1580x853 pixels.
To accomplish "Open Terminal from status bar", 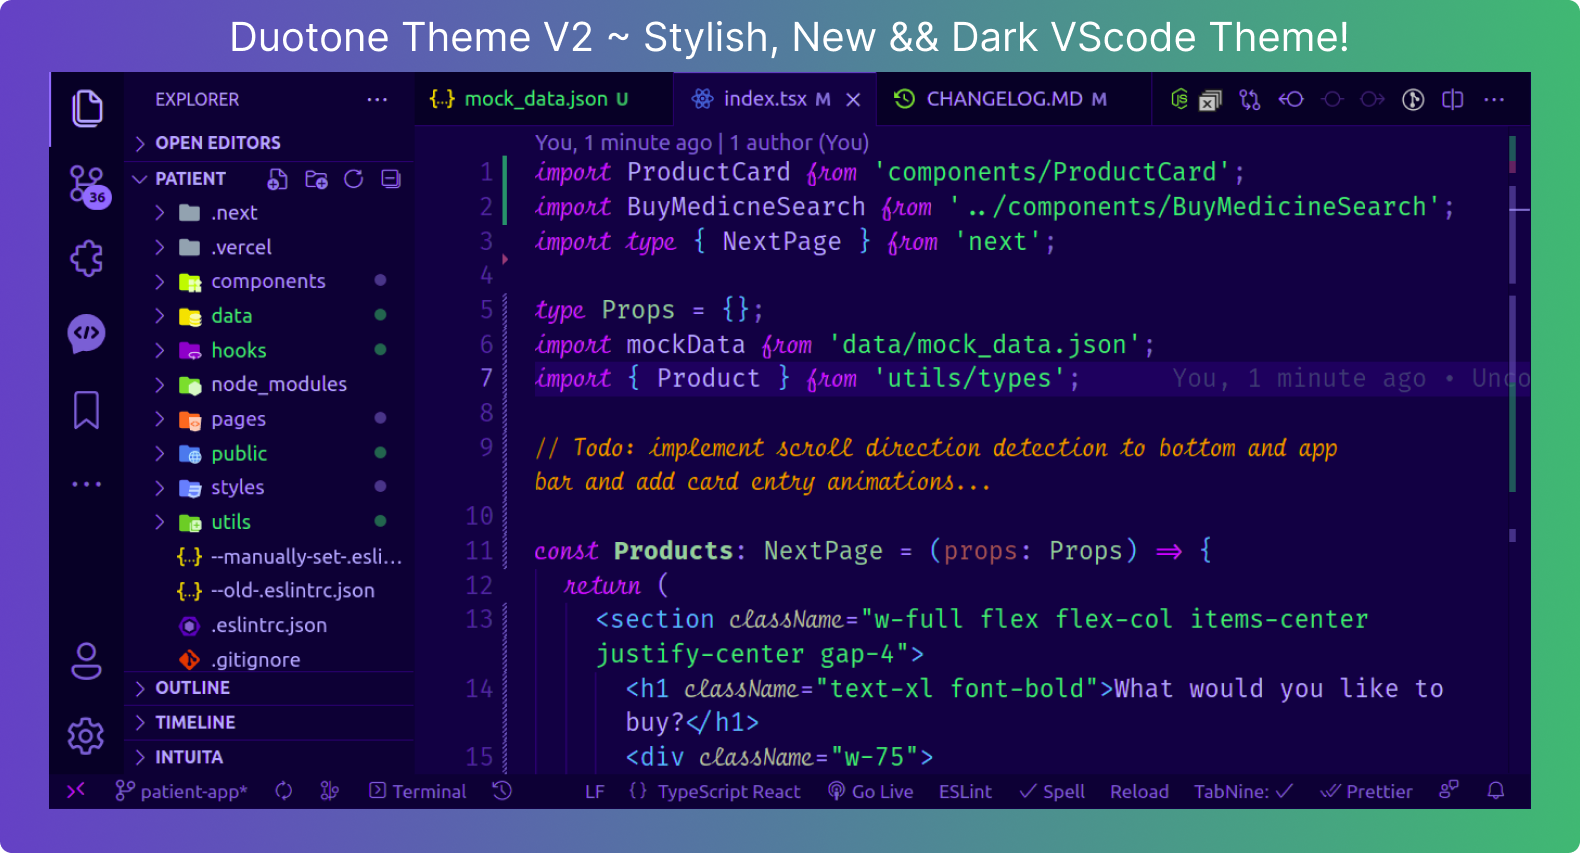I will [418, 791].
